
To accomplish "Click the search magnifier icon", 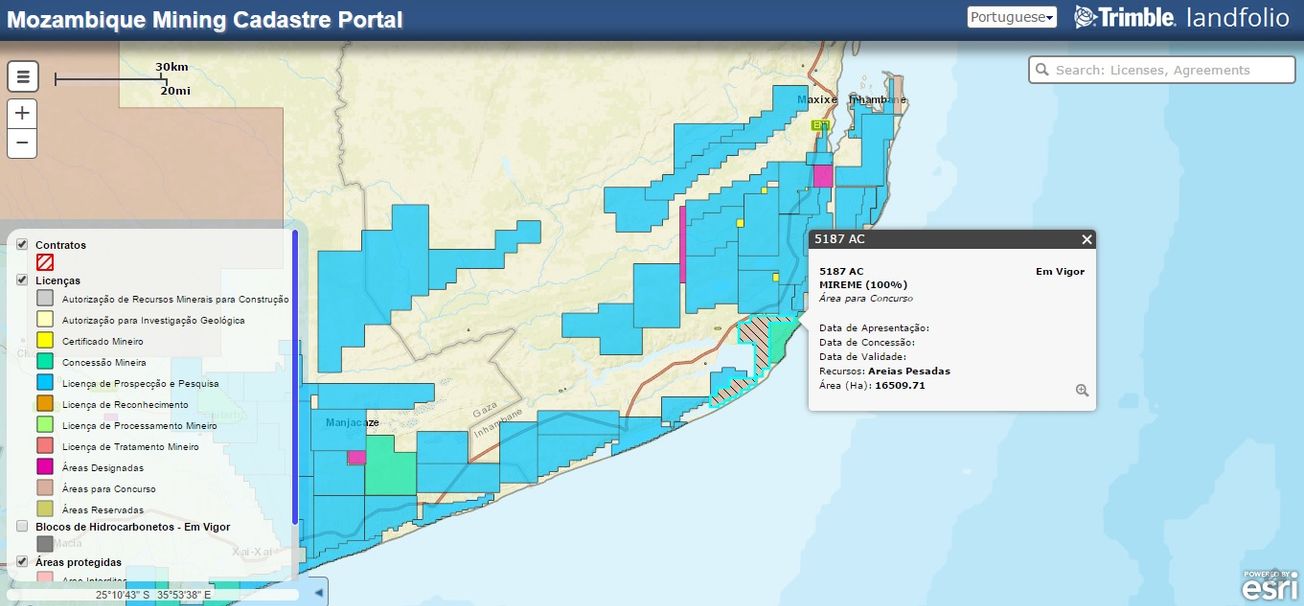I will [1042, 70].
